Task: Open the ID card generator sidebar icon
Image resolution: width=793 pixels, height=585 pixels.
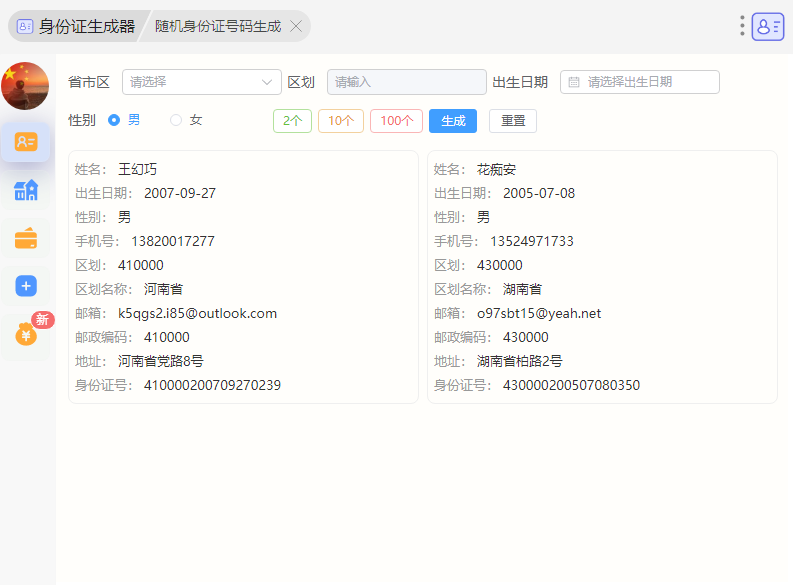Action: pyautogui.click(x=26, y=142)
